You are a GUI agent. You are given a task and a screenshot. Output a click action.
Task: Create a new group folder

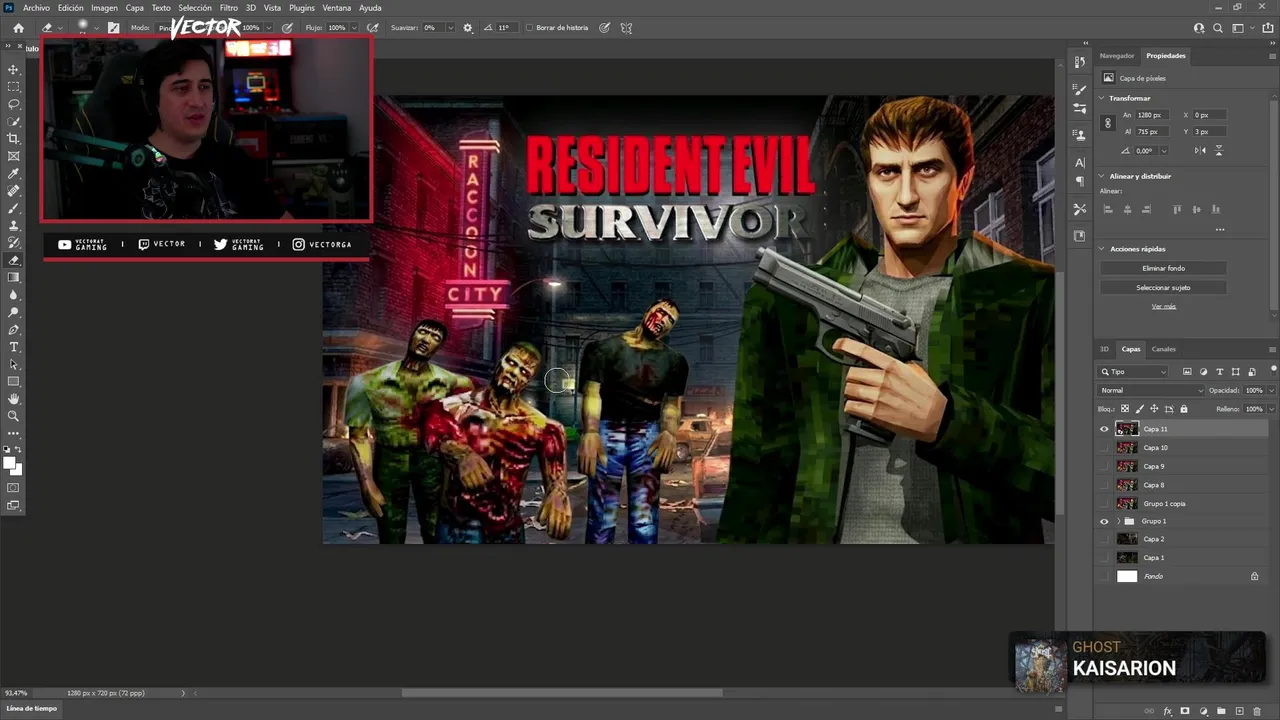(1222, 711)
